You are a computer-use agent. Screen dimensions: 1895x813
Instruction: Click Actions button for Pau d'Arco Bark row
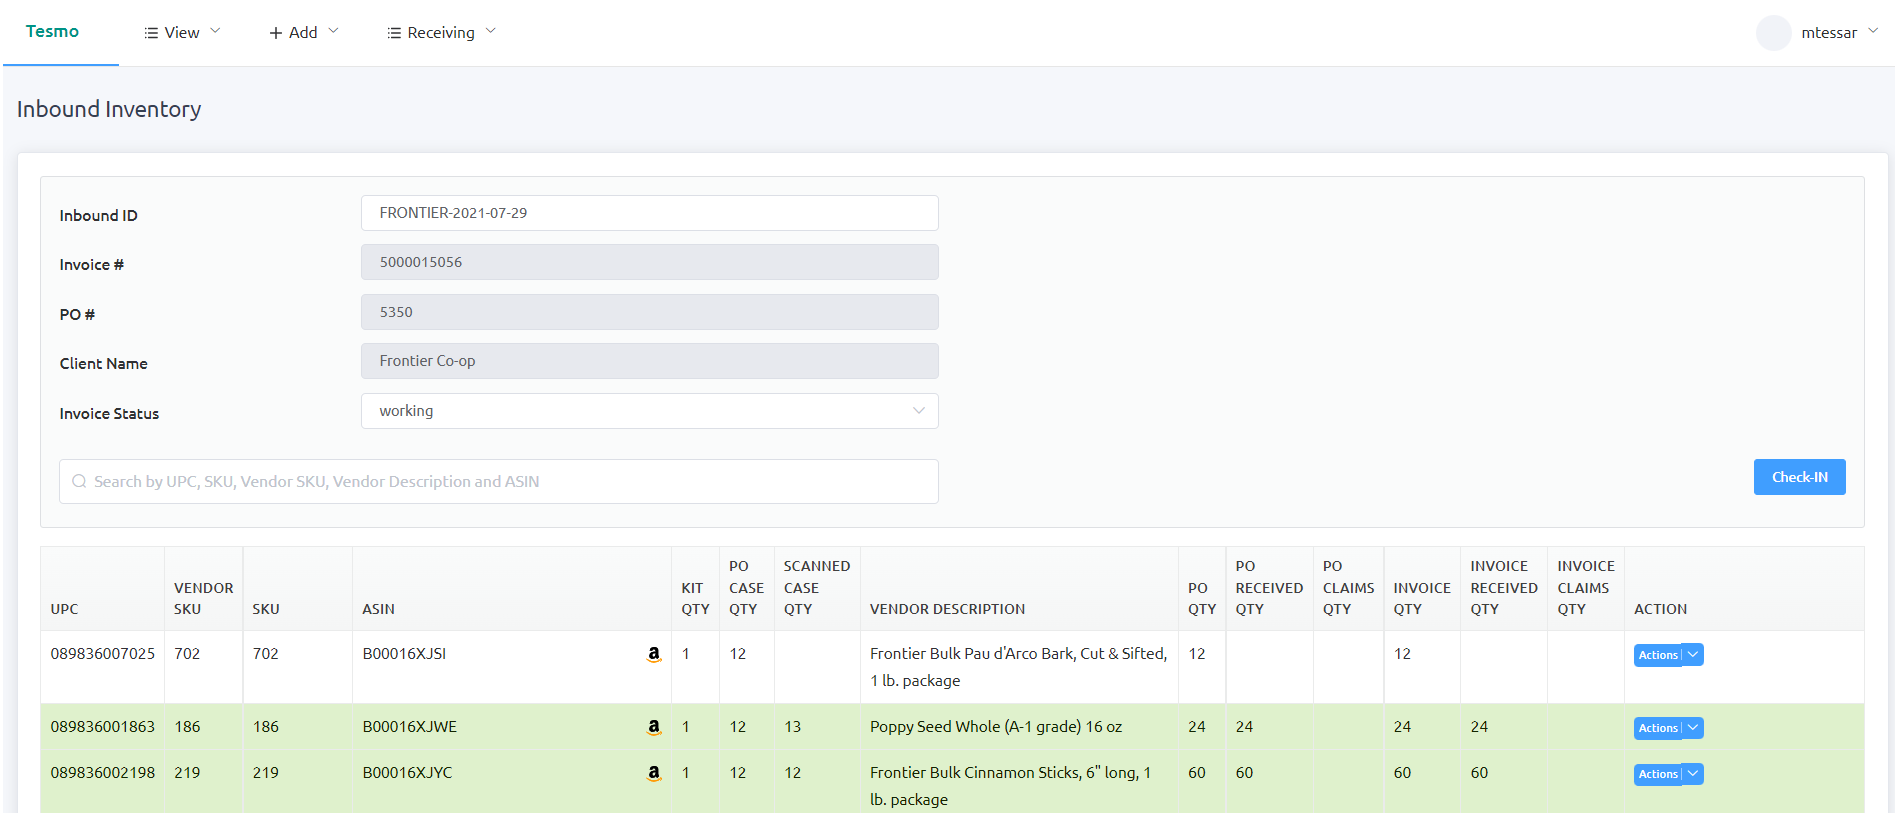point(1658,655)
